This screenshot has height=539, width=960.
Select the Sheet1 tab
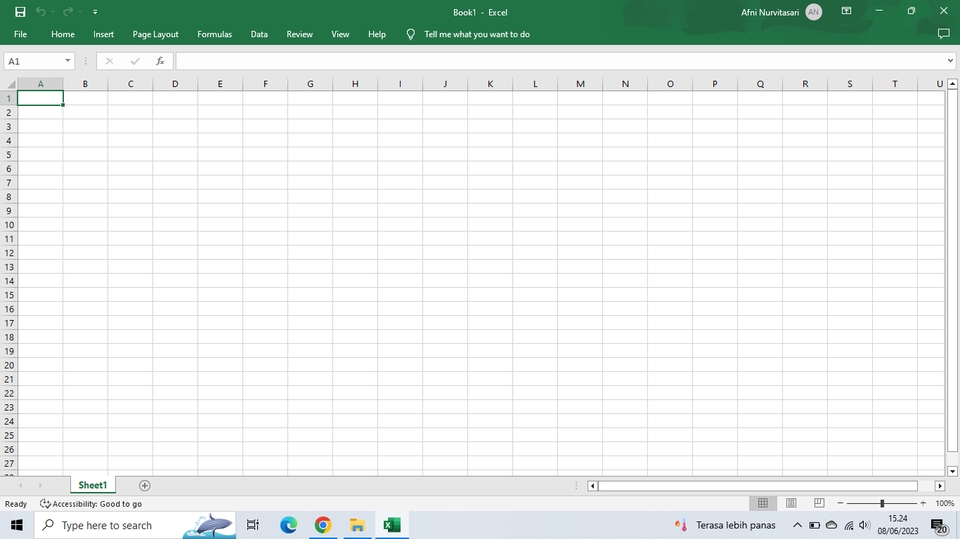pos(92,485)
